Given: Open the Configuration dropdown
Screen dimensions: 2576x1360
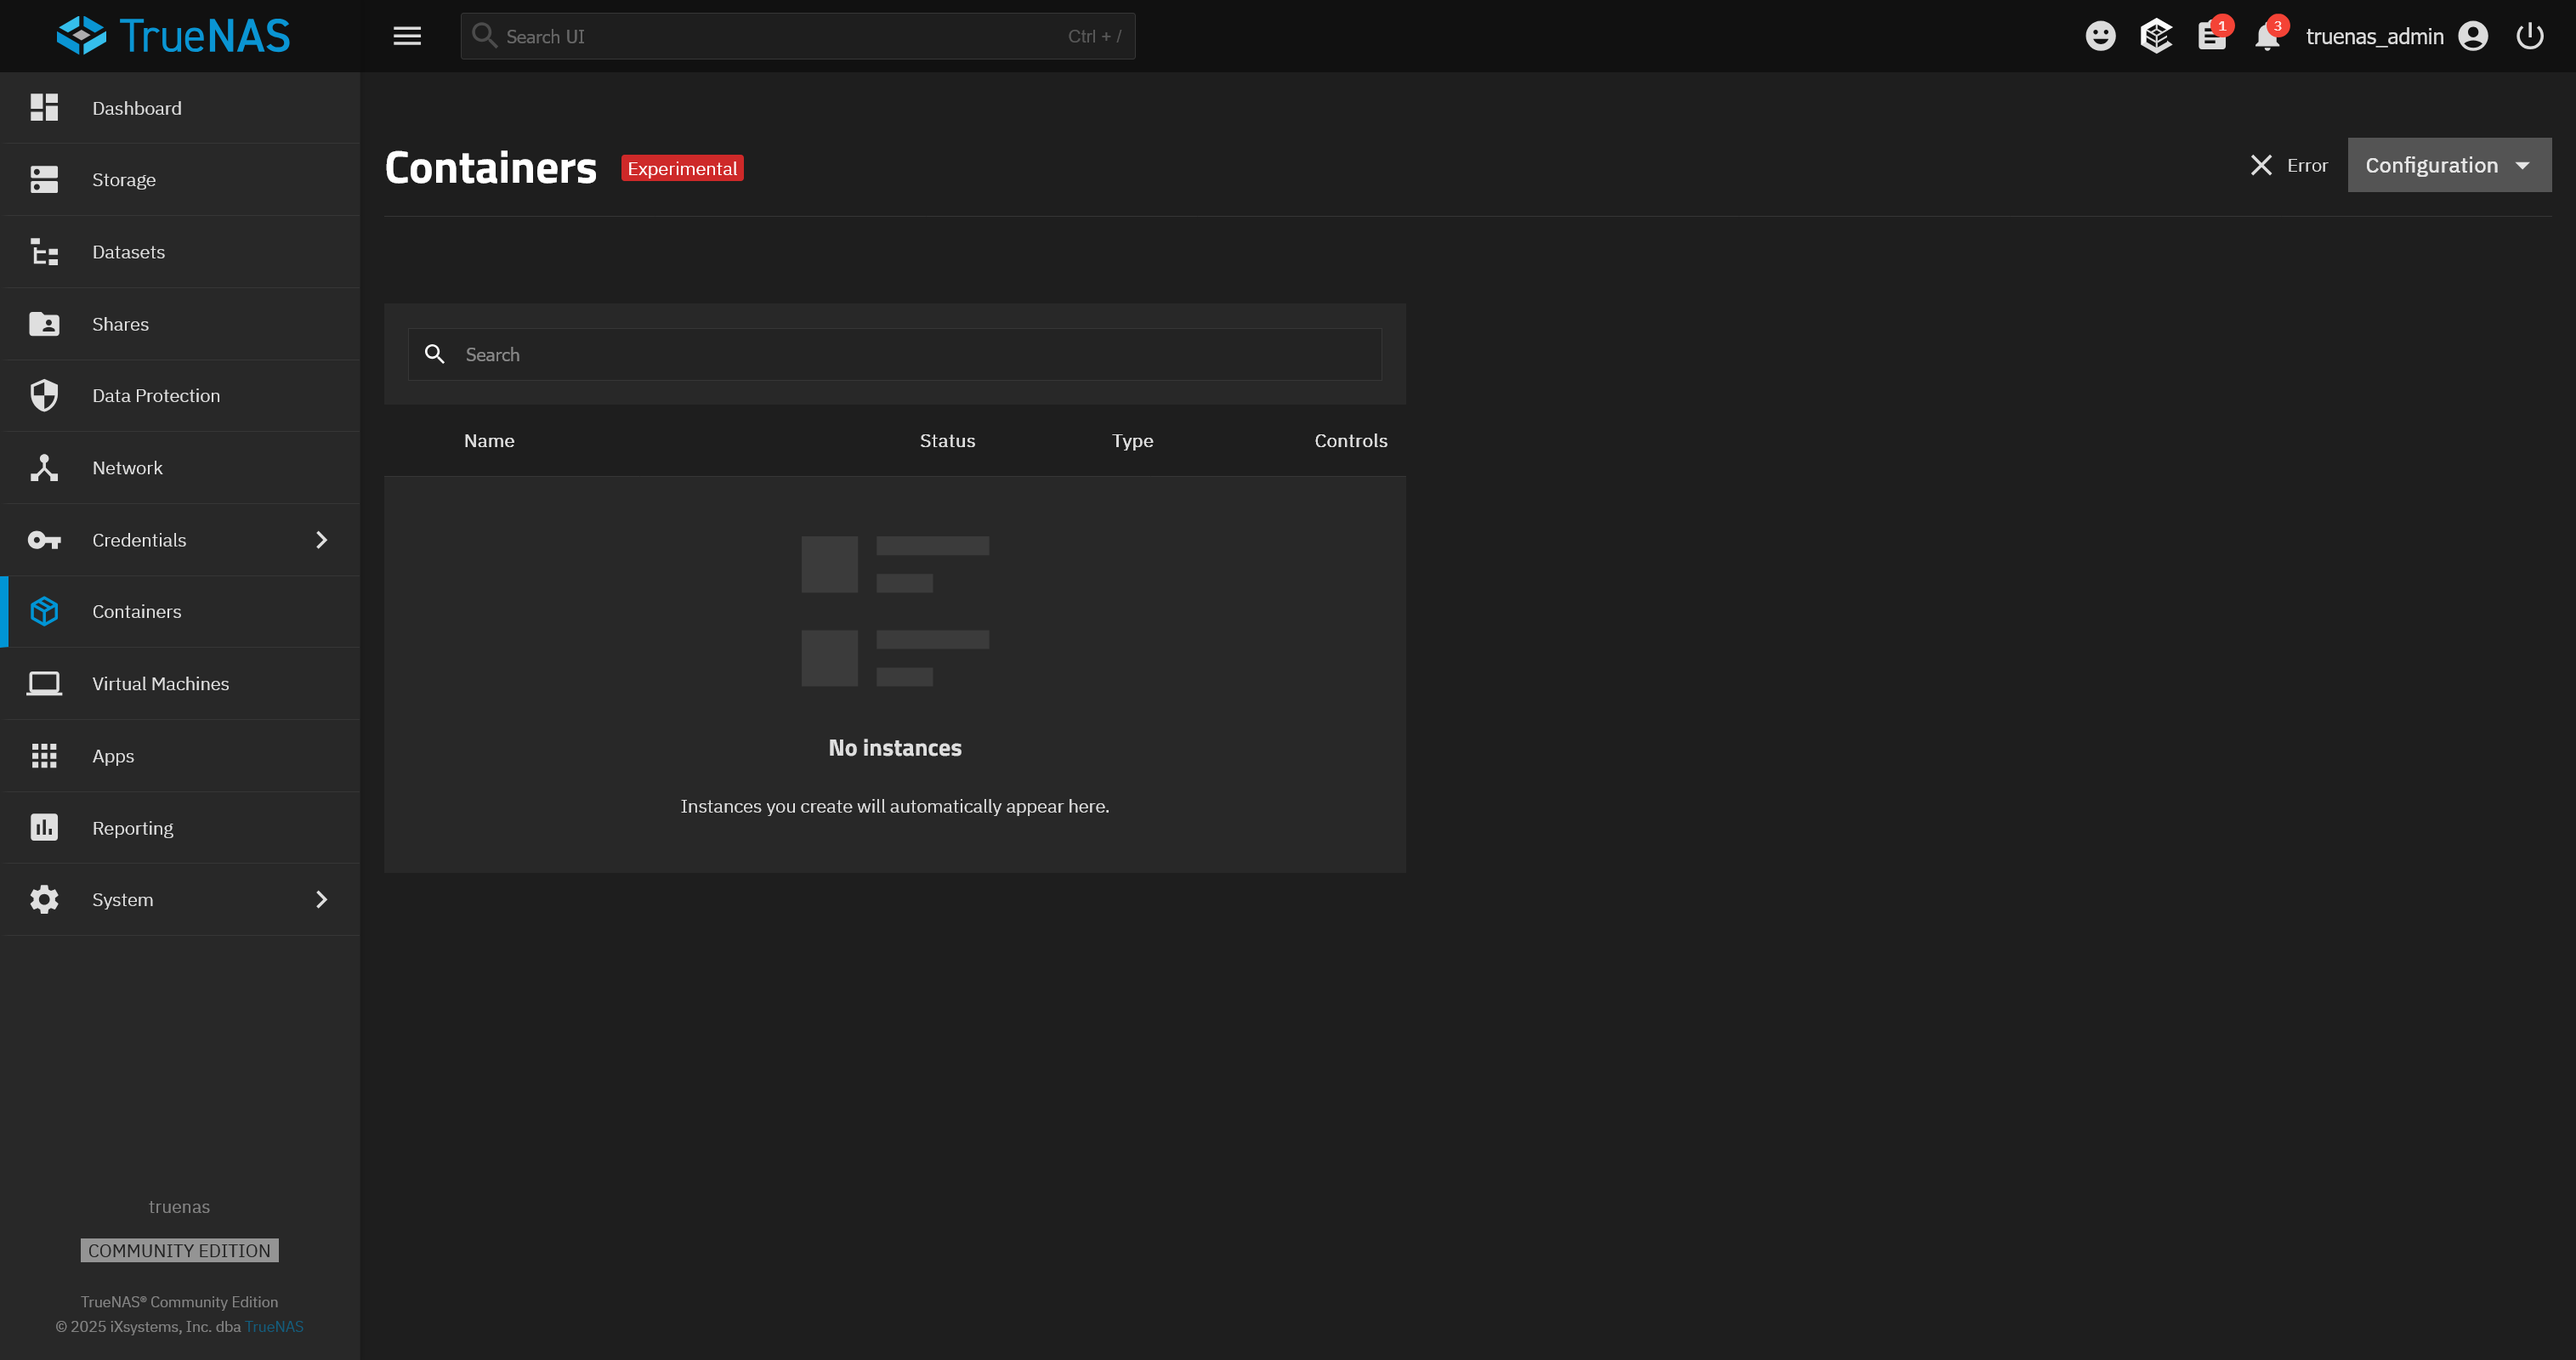Looking at the screenshot, I should tap(2449, 165).
